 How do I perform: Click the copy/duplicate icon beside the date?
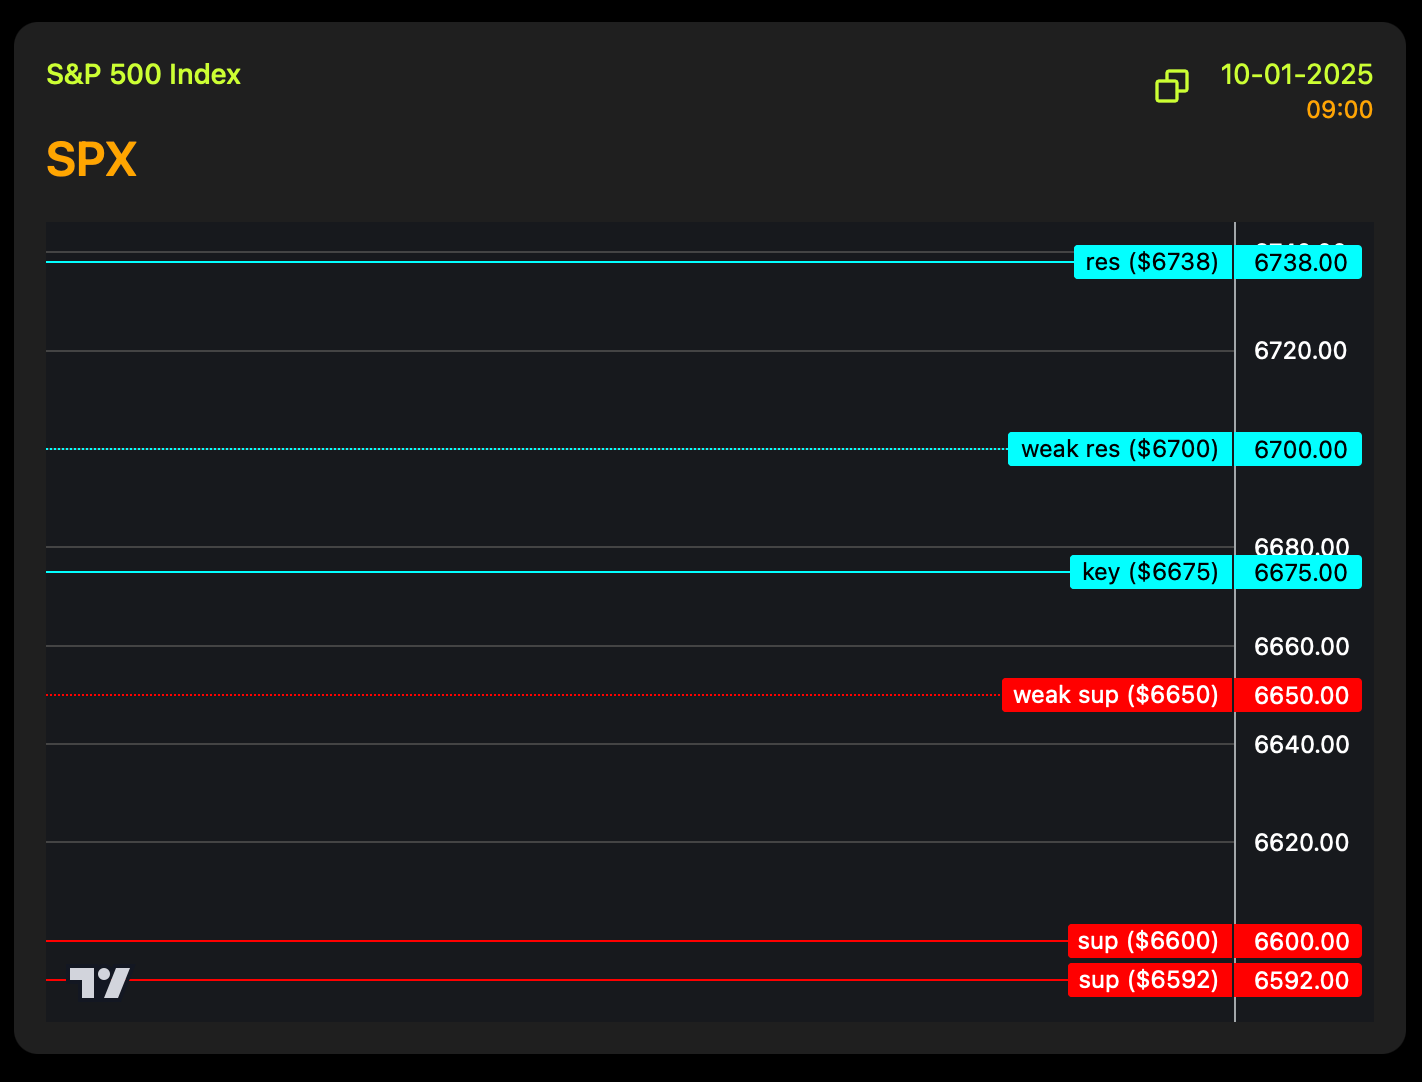click(x=1172, y=86)
